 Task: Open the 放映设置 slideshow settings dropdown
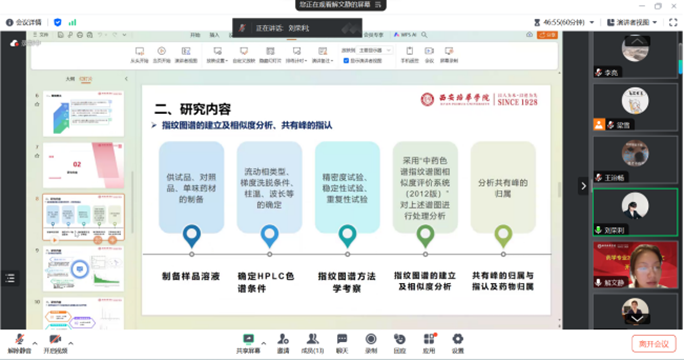coord(217,55)
